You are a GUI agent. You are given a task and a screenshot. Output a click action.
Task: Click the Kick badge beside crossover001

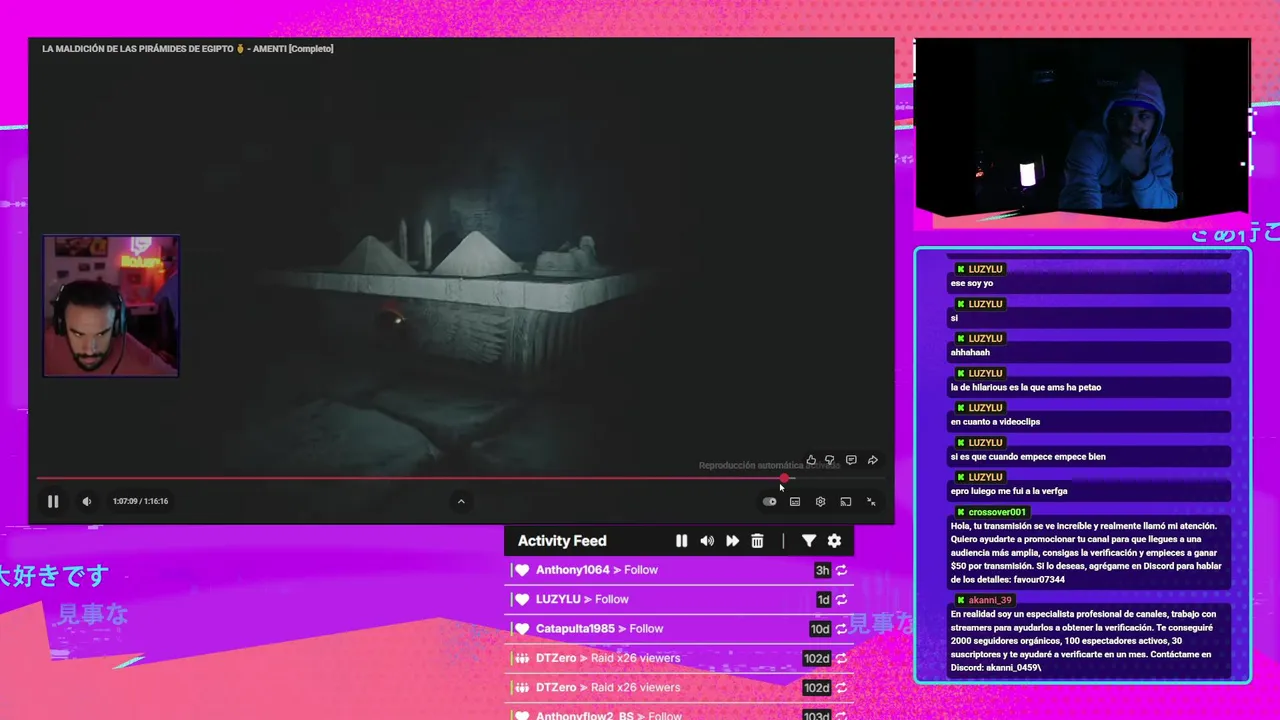(x=961, y=512)
